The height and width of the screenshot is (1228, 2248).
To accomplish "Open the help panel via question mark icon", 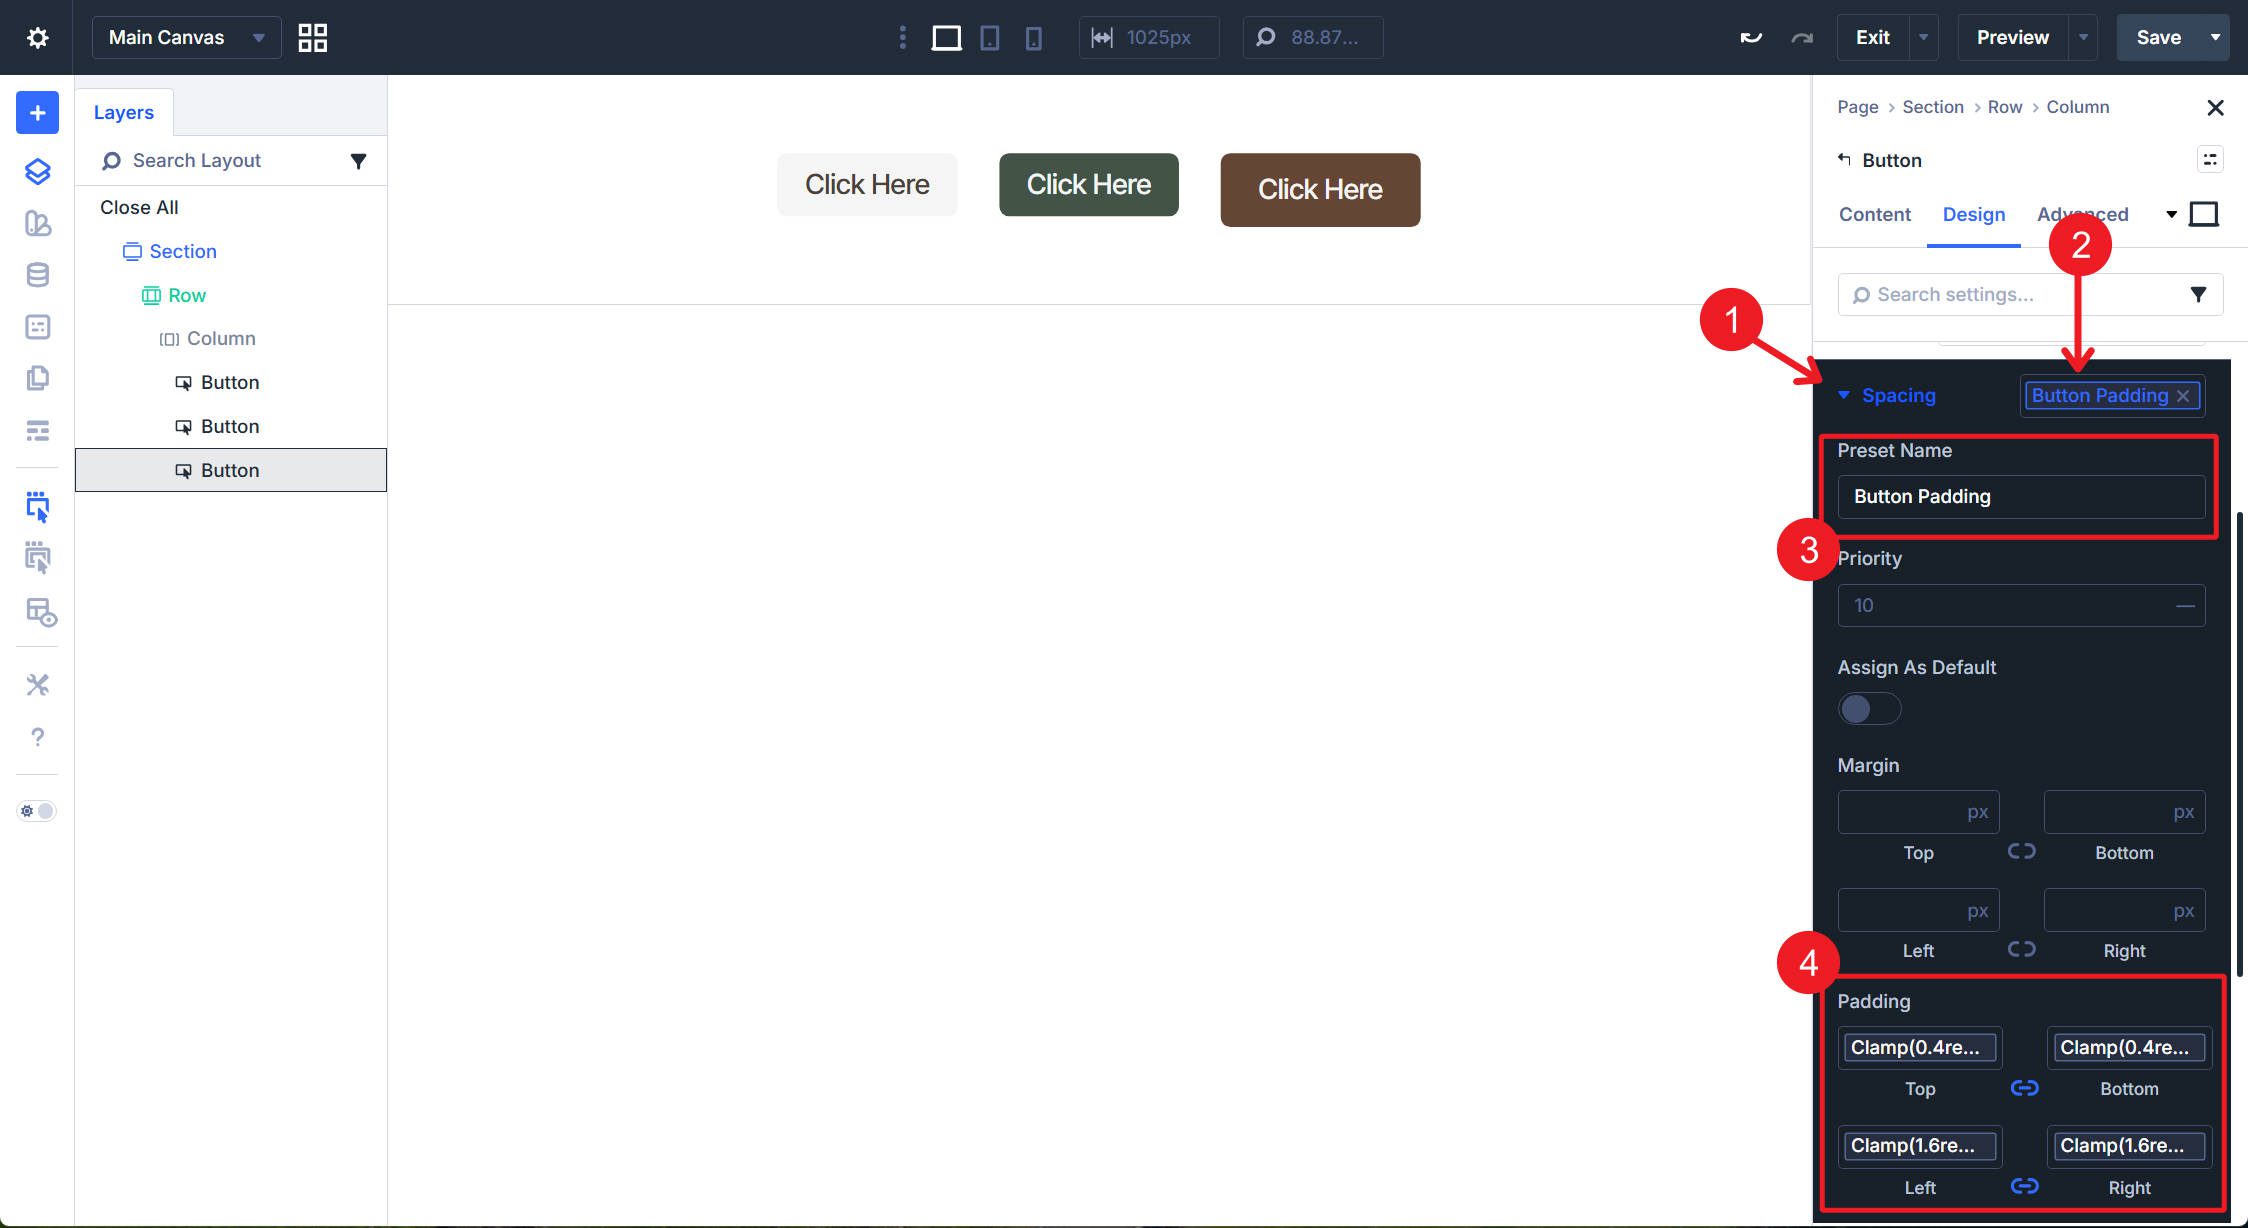I will tap(36, 738).
